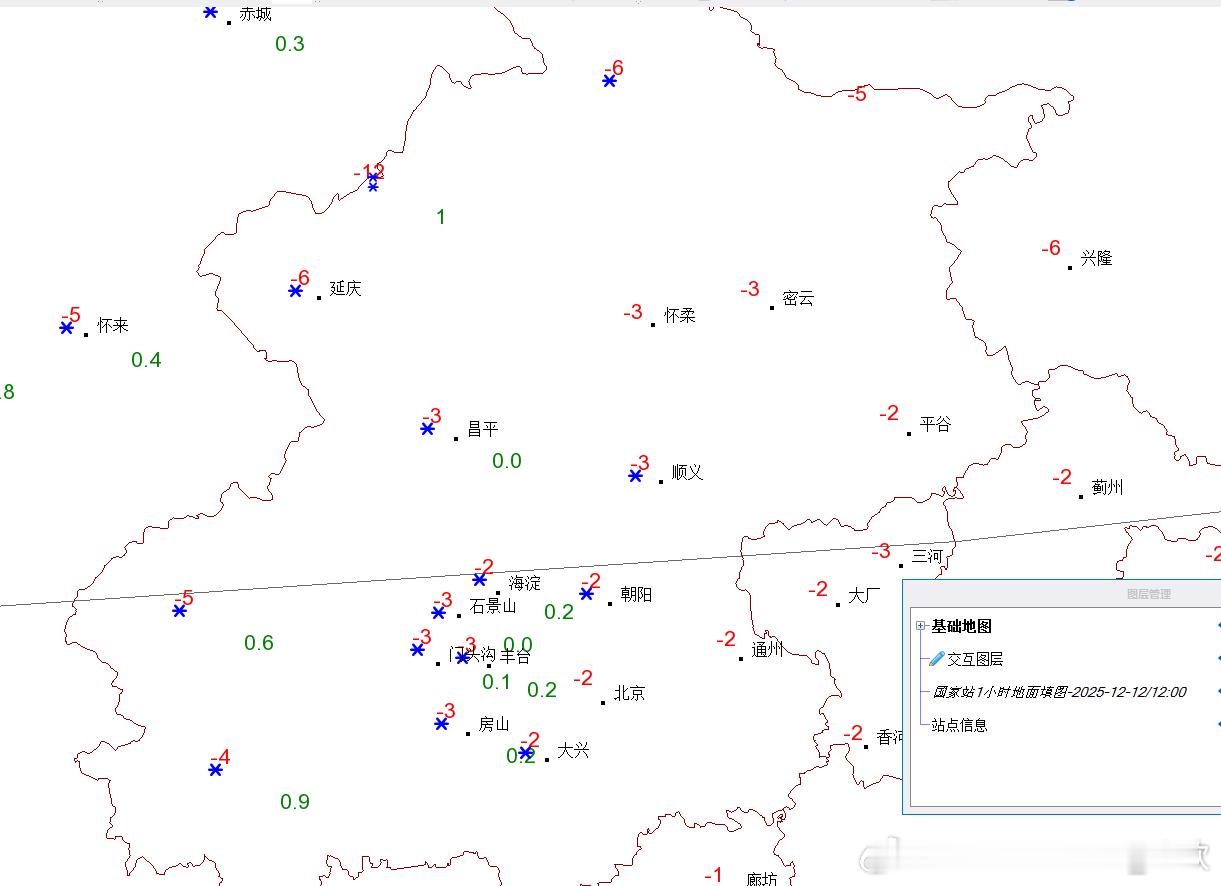
Task: Click the snow symbol beside 赤城
Action: [x=210, y=12]
